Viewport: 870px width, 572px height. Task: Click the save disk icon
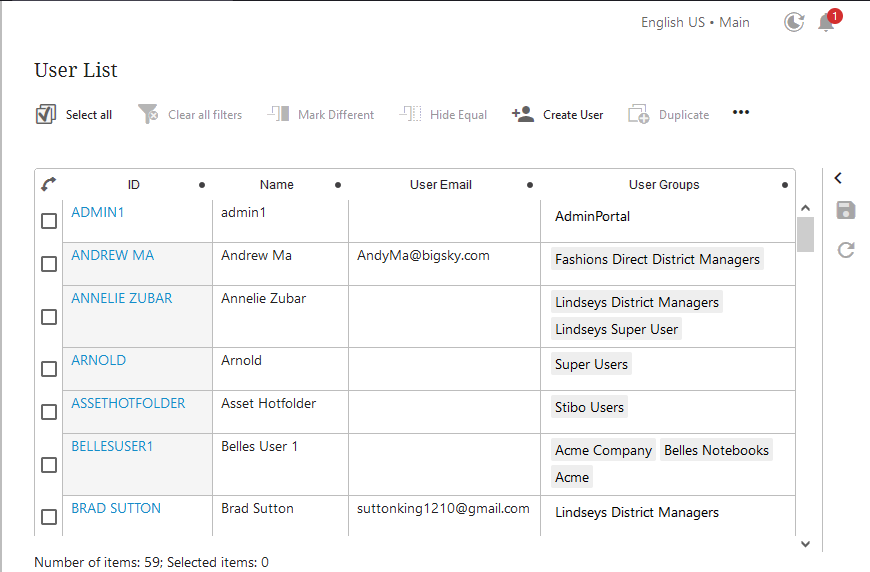(846, 210)
